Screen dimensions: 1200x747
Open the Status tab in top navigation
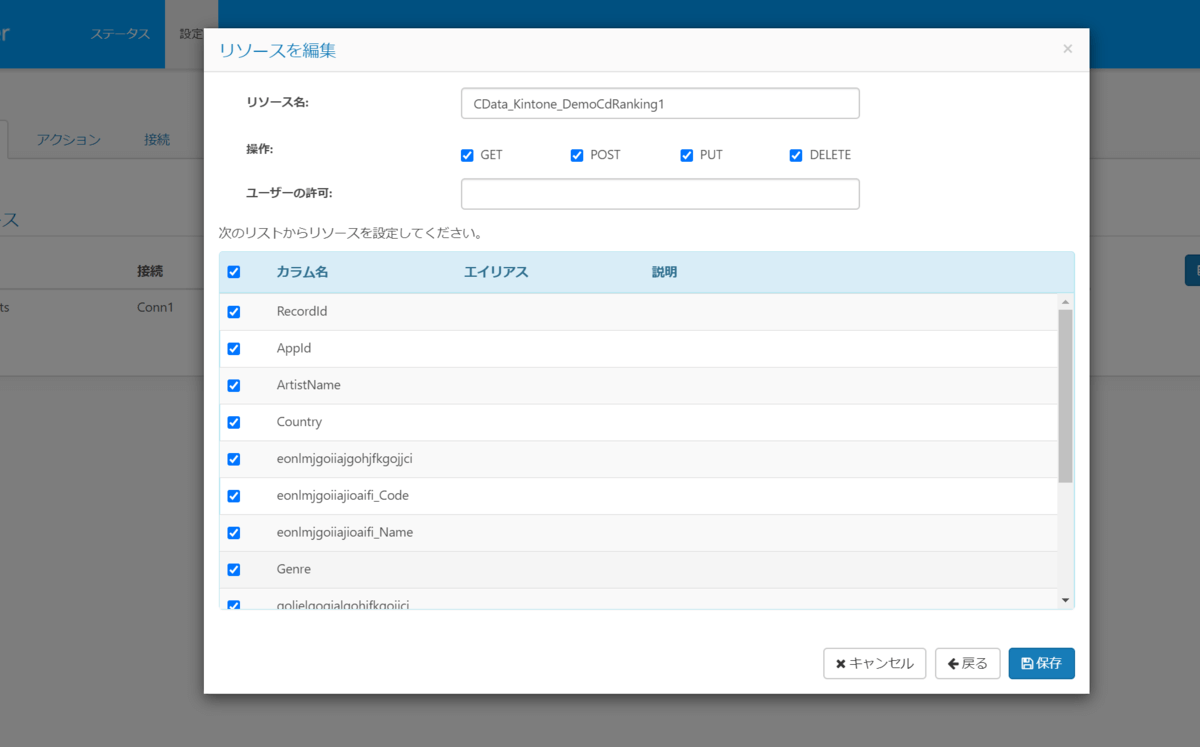pos(120,34)
